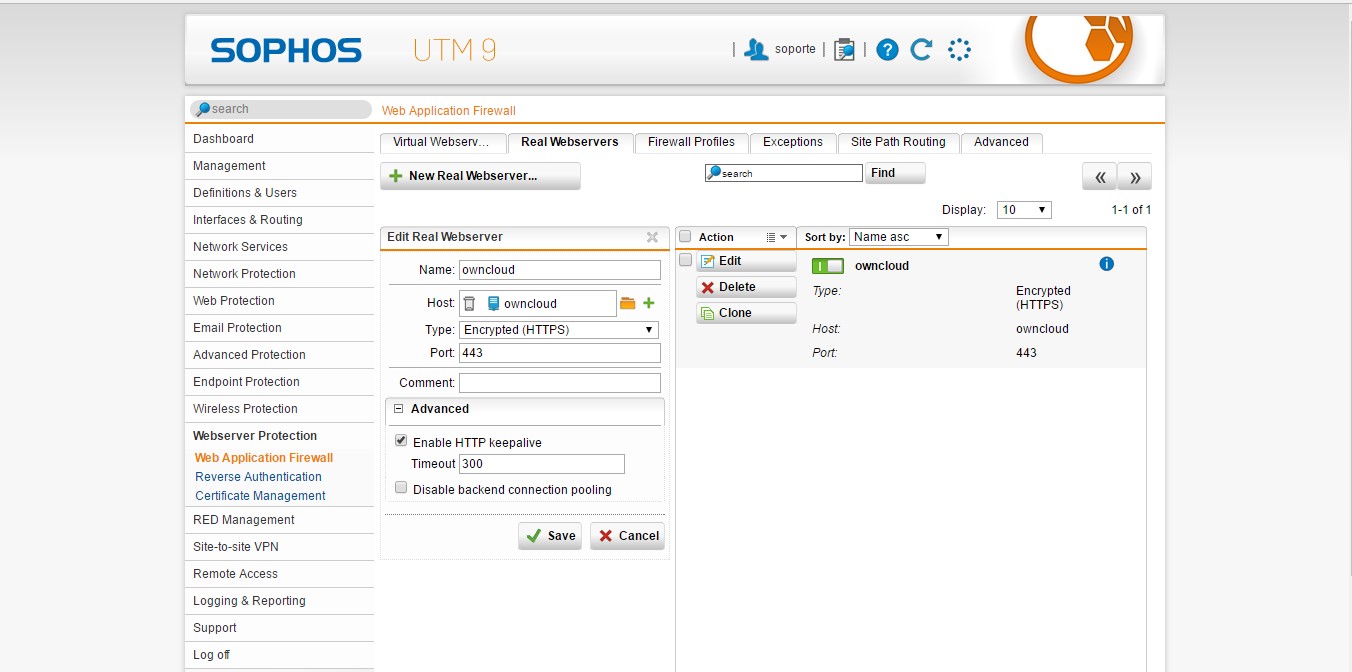This screenshot has width=1352, height=672.
Task: Open the Advanced tab
Action: (1001, 142)
